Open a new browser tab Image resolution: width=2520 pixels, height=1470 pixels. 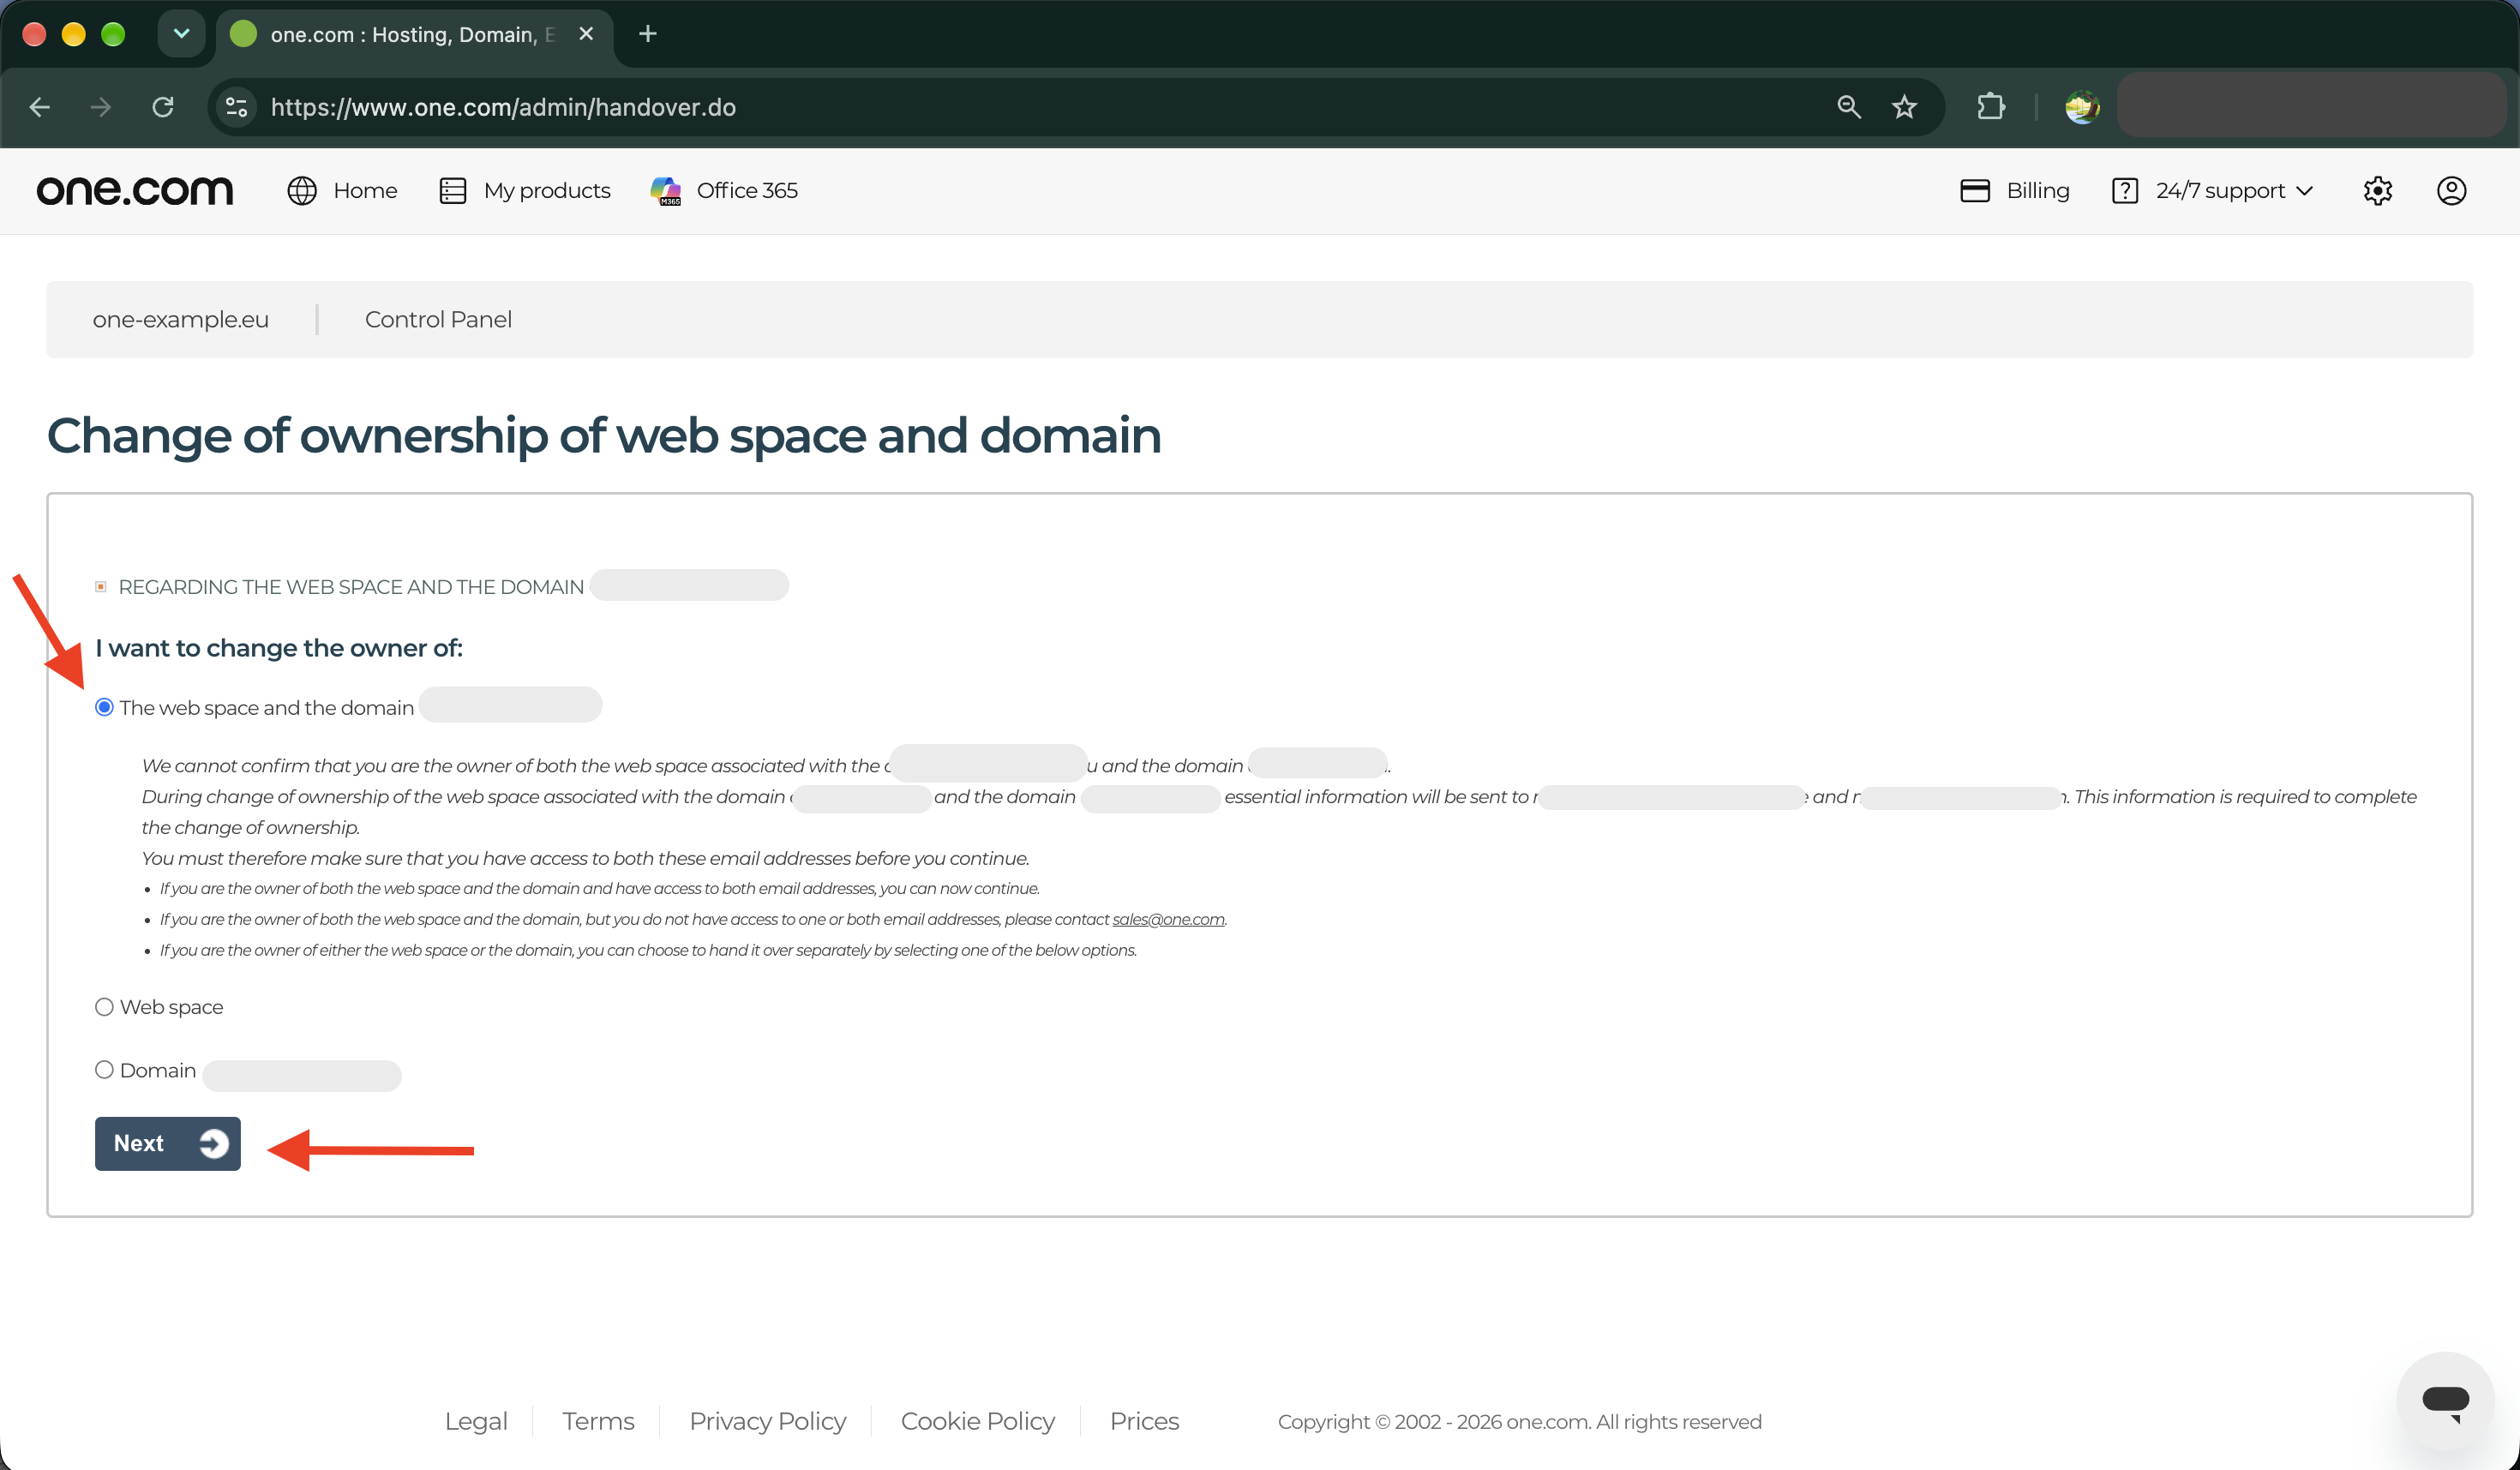(648, 34)
